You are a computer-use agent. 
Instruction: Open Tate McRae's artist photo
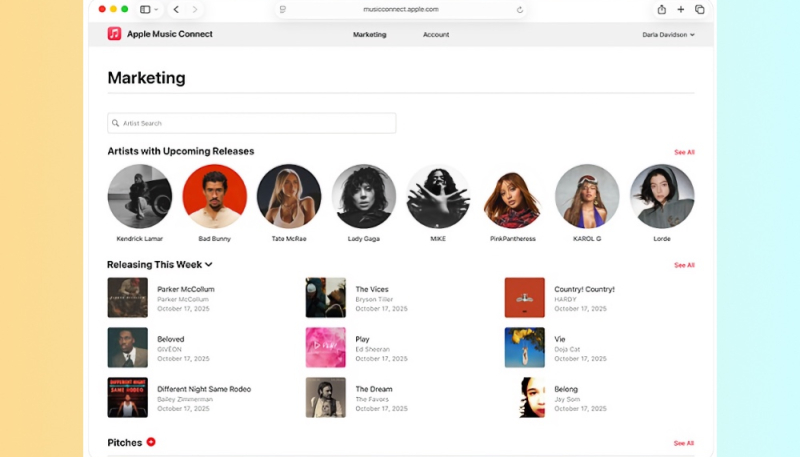[x=289, y=196]
